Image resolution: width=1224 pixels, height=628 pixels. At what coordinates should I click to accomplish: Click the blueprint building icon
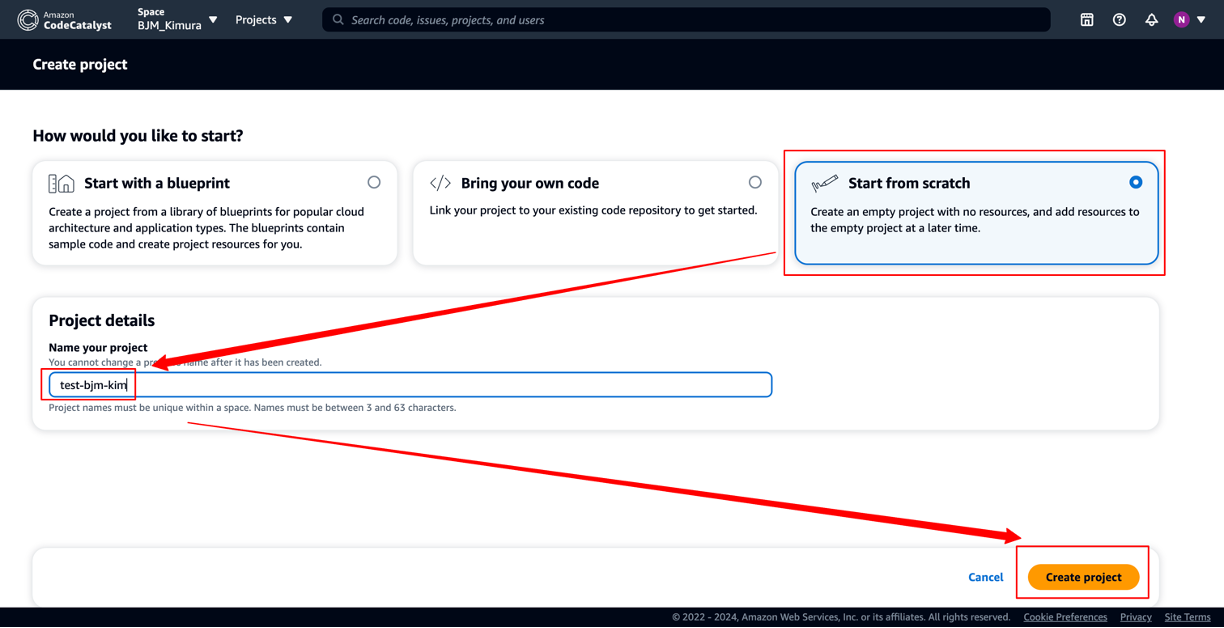pyautogui.click(x=61, y=184)
